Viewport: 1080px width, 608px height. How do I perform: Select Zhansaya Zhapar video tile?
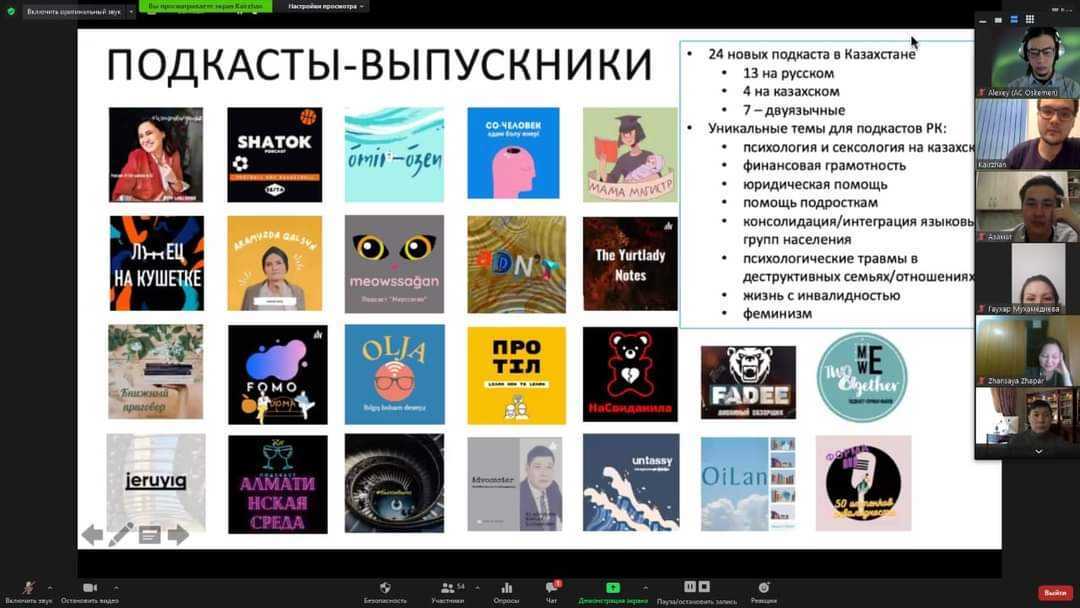1028,351
